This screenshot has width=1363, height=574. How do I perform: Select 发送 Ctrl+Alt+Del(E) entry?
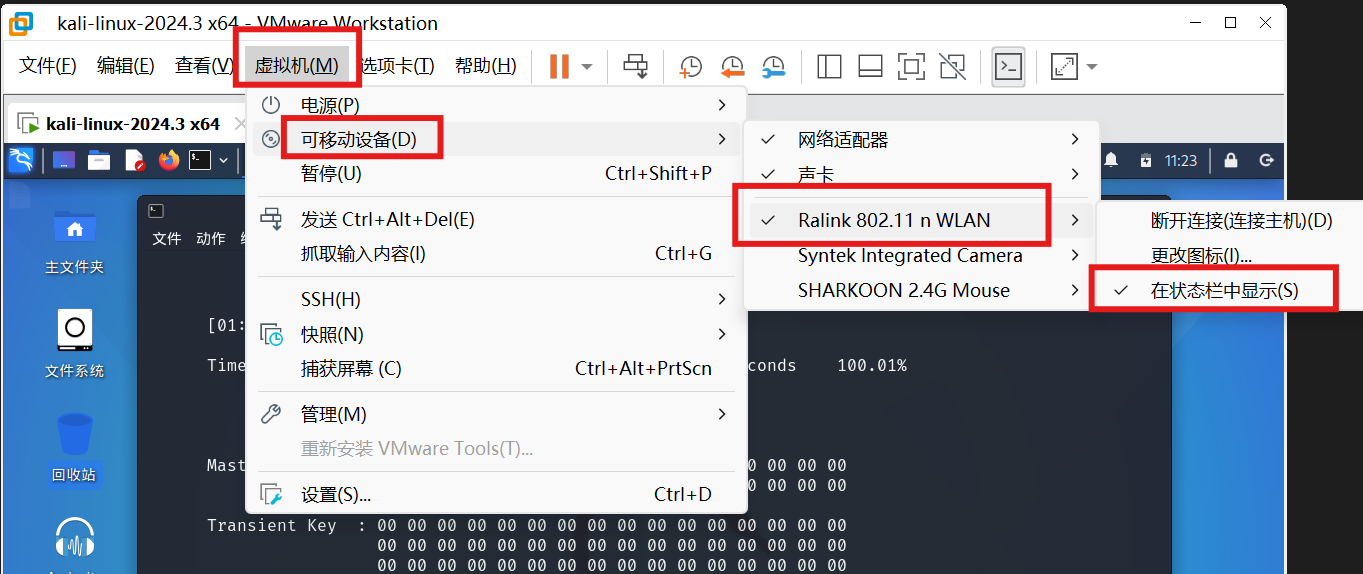pos(496,219)
